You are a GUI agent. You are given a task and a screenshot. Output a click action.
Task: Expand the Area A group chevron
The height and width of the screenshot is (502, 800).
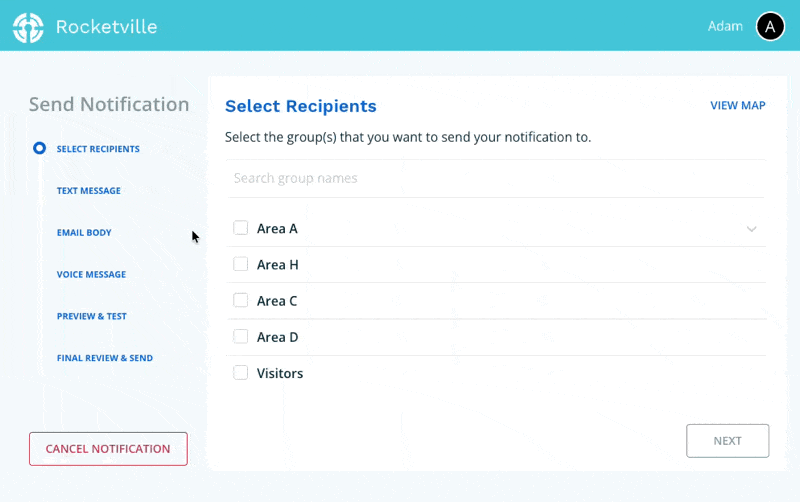752,229
